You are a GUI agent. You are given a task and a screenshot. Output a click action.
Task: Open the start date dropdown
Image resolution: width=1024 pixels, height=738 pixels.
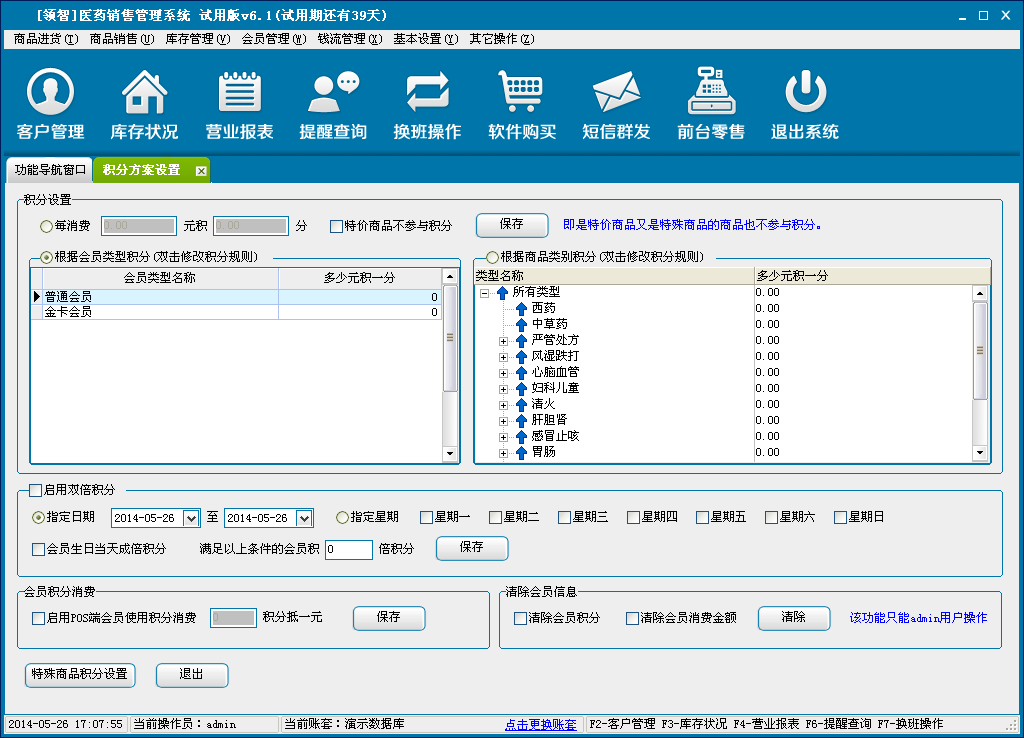coord(192,518)
